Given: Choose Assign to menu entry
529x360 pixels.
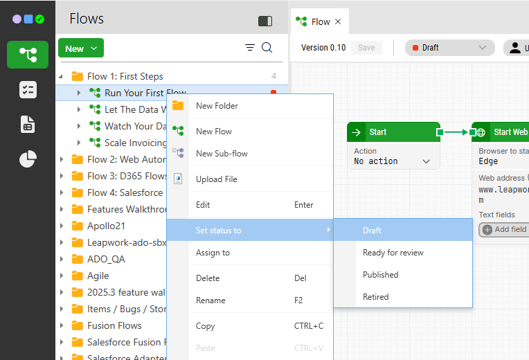Looking at the screenshot, I should (x=250, y=253).
